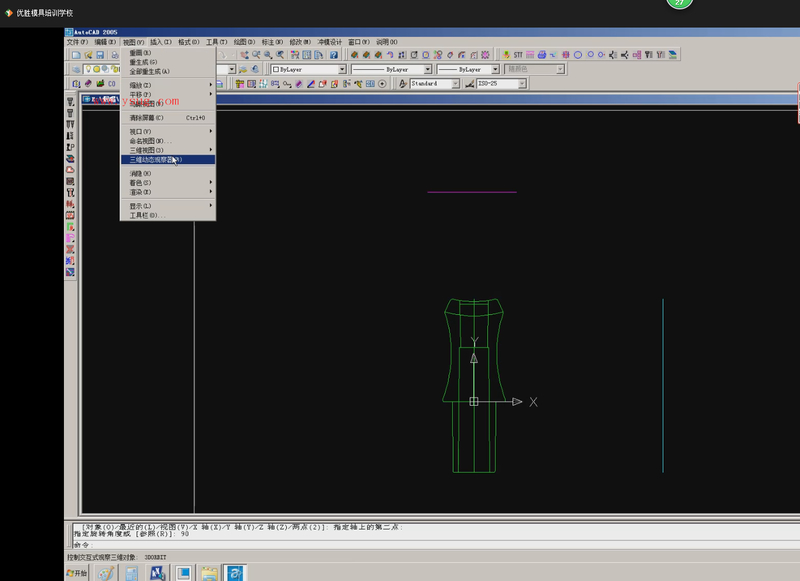The height and width of the screenshot is (581, 800).
Task: Click the 'CO' icon in third toolbar row
Action: 112,84
